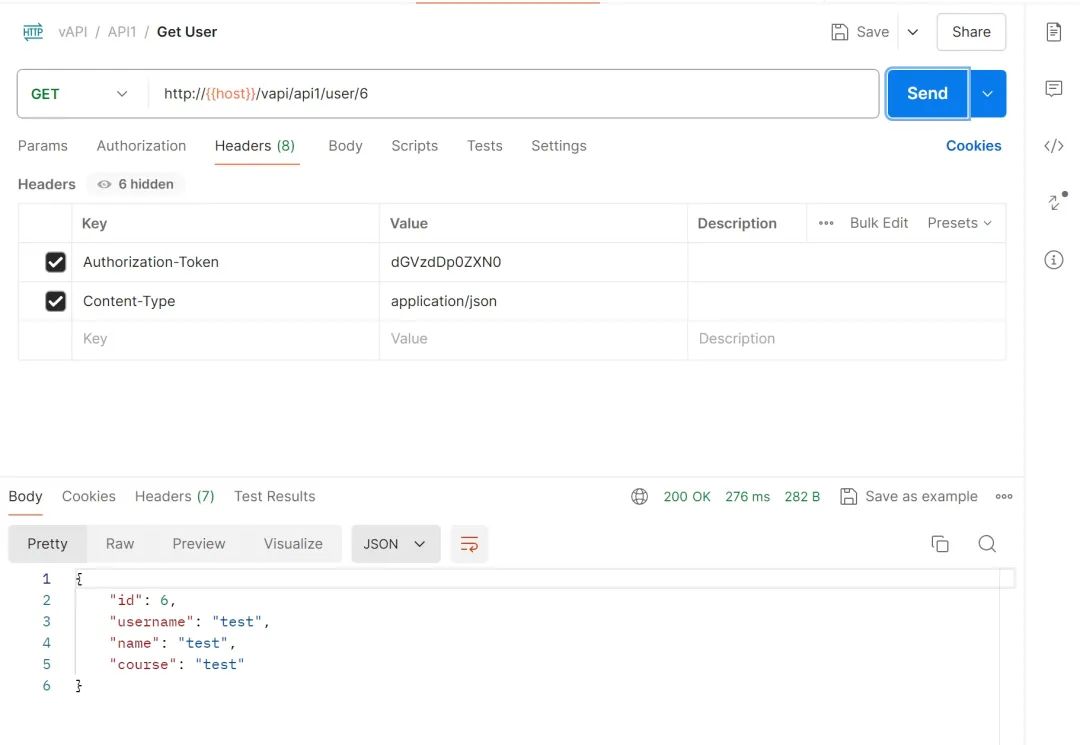Show the 6 hidden headers
Image resolution: width=1080 pixels, height=745 pixels.
click(136, 185)
